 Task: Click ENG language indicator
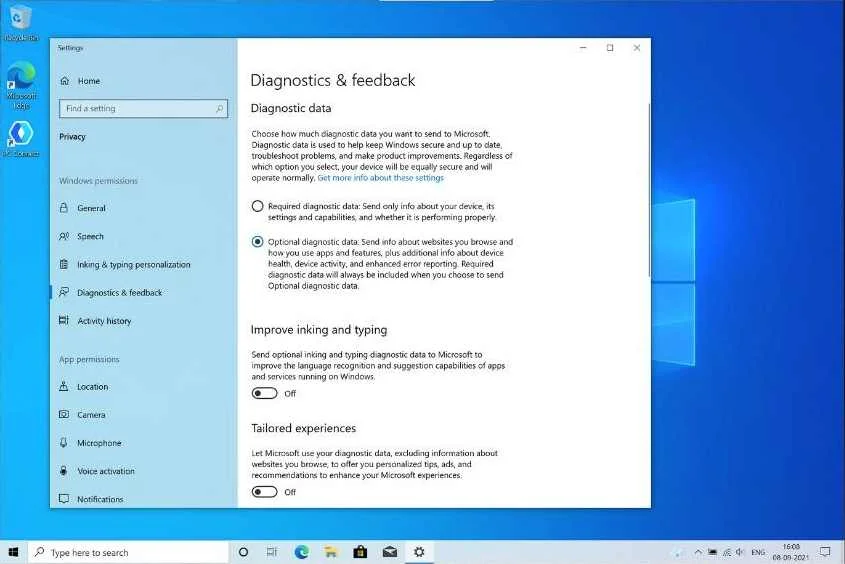(758, 552)
